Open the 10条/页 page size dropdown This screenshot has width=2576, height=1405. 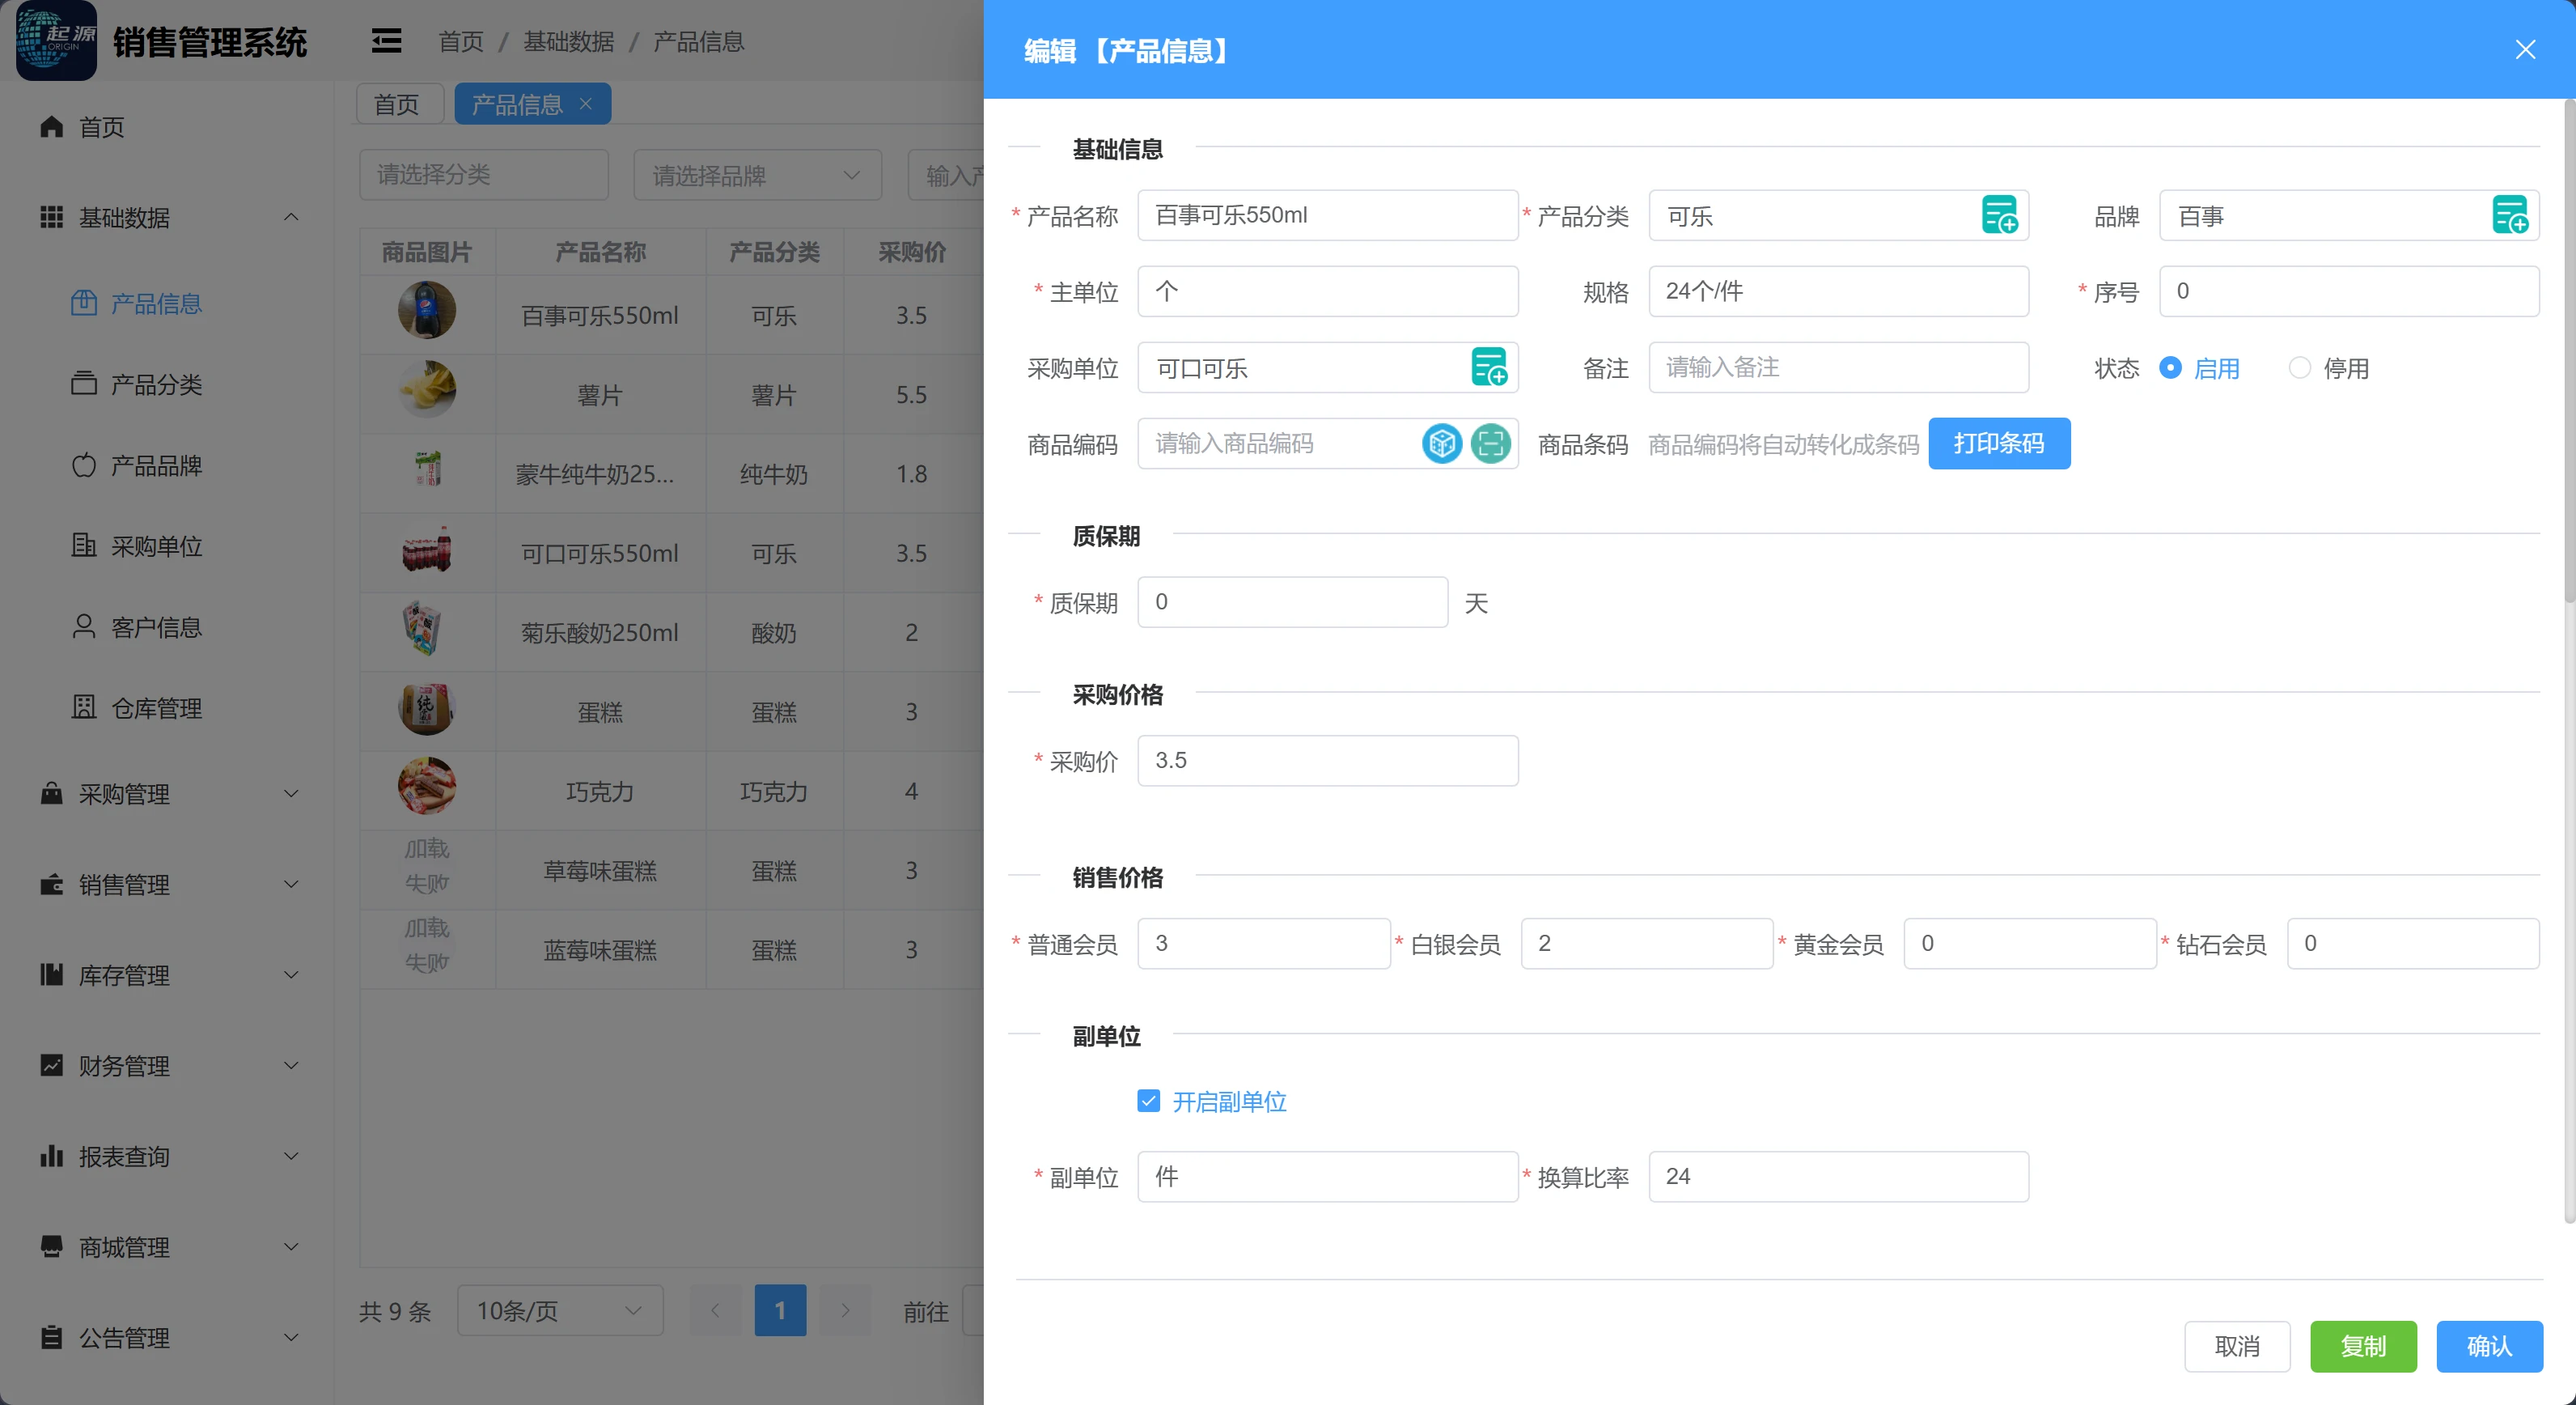tap(558, 1310)
